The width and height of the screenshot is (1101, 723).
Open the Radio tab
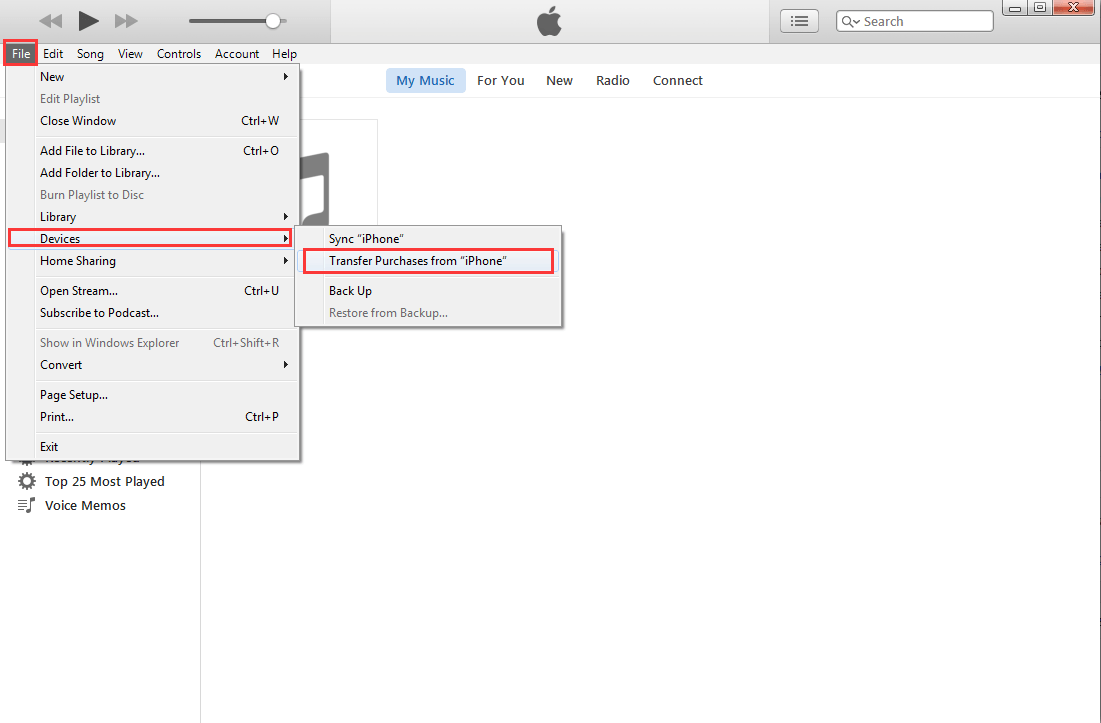tap(612, 81)
